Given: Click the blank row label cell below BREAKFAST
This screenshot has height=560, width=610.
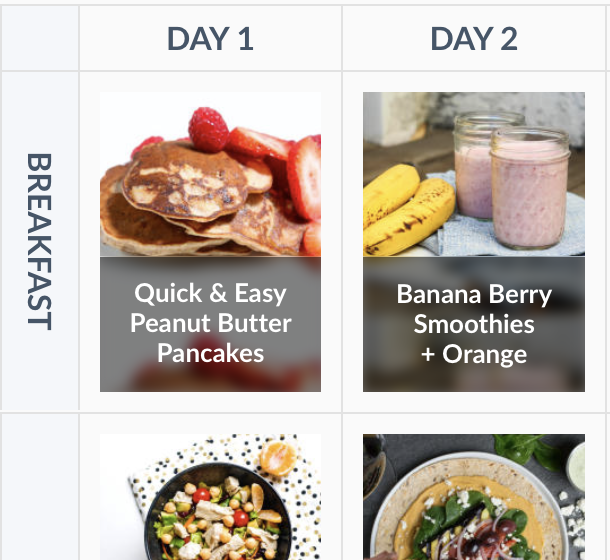Looking at the screenshot, I should (x=40, y=487).
